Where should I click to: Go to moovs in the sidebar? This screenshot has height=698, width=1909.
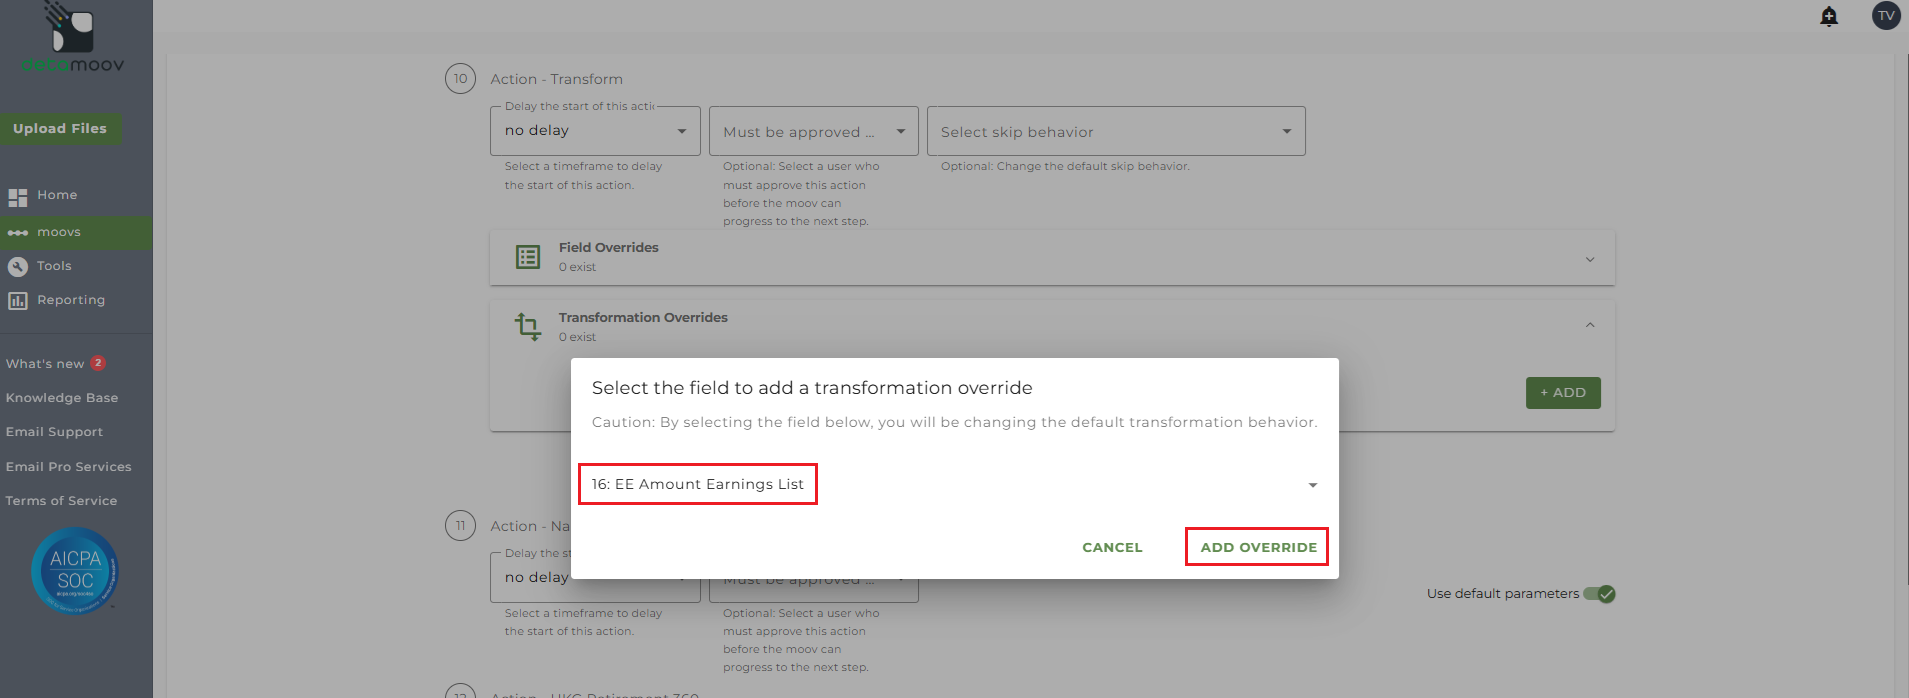click(x=59, y=232)
